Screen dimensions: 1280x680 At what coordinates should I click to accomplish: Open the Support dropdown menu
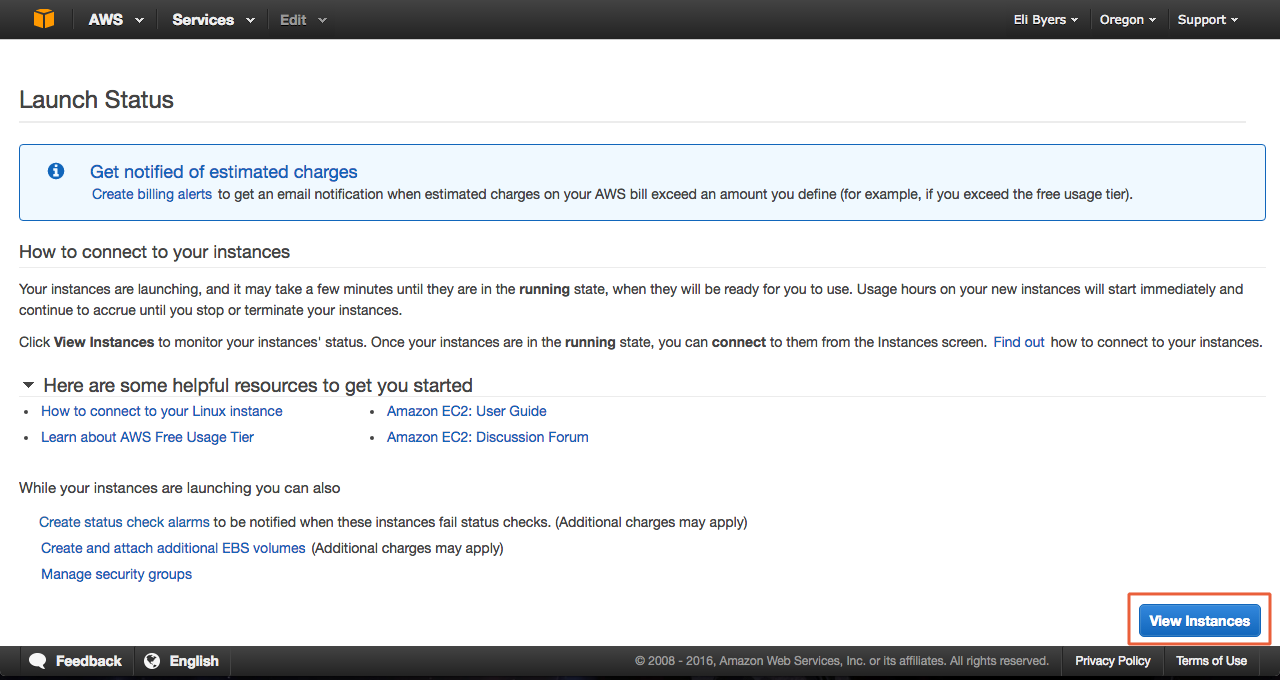click(1208, 20)
